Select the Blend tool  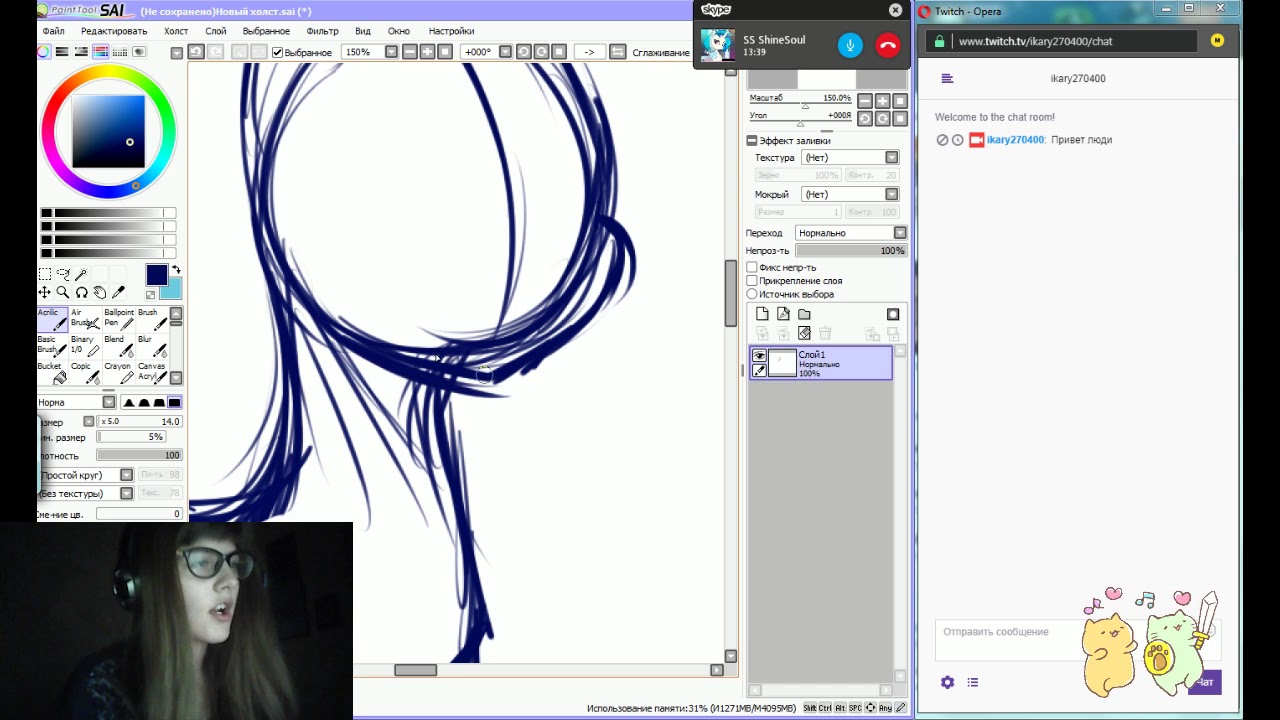click(118, 346)
